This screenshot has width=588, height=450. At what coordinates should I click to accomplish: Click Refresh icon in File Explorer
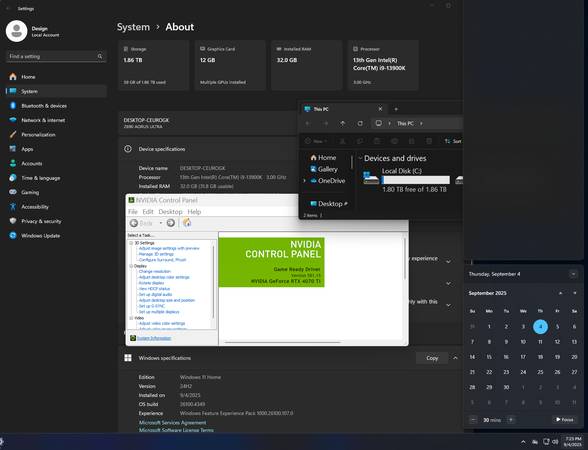coord(360,123)
